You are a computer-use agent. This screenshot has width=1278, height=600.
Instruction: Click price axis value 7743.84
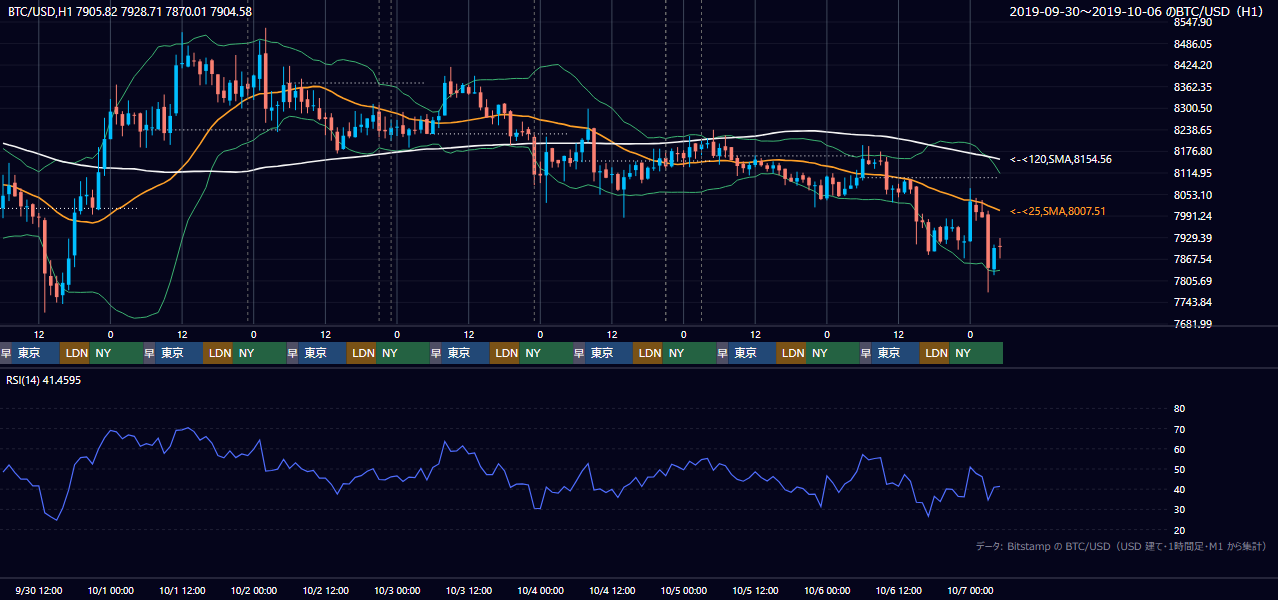1193,302
